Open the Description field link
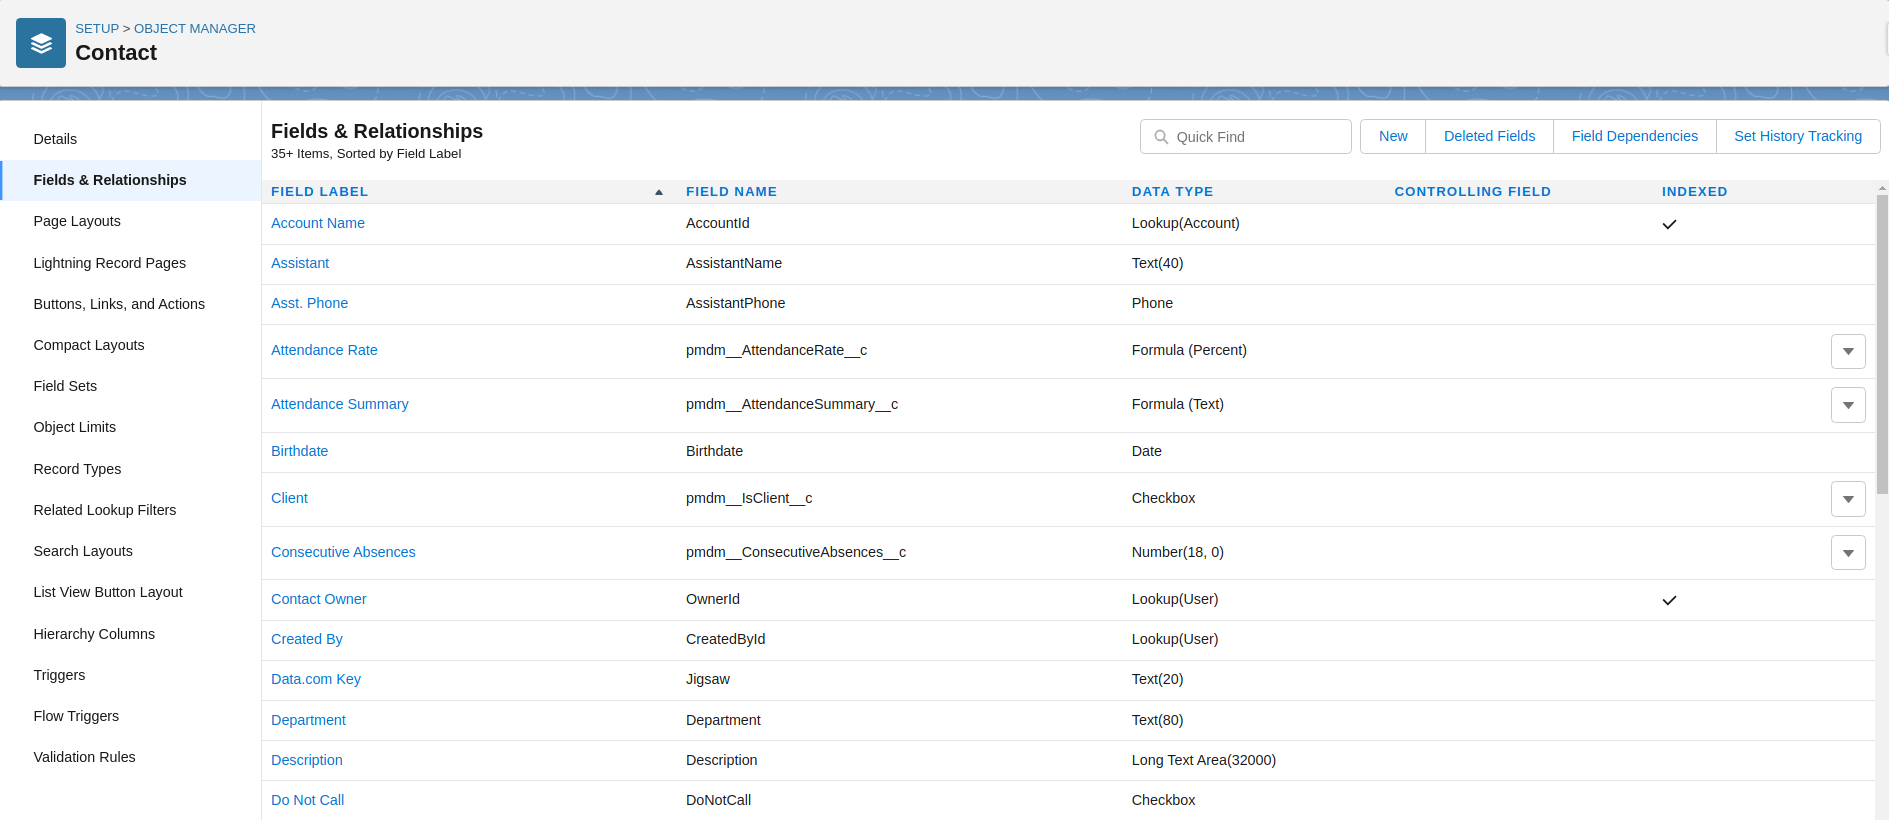 [307, 760]
